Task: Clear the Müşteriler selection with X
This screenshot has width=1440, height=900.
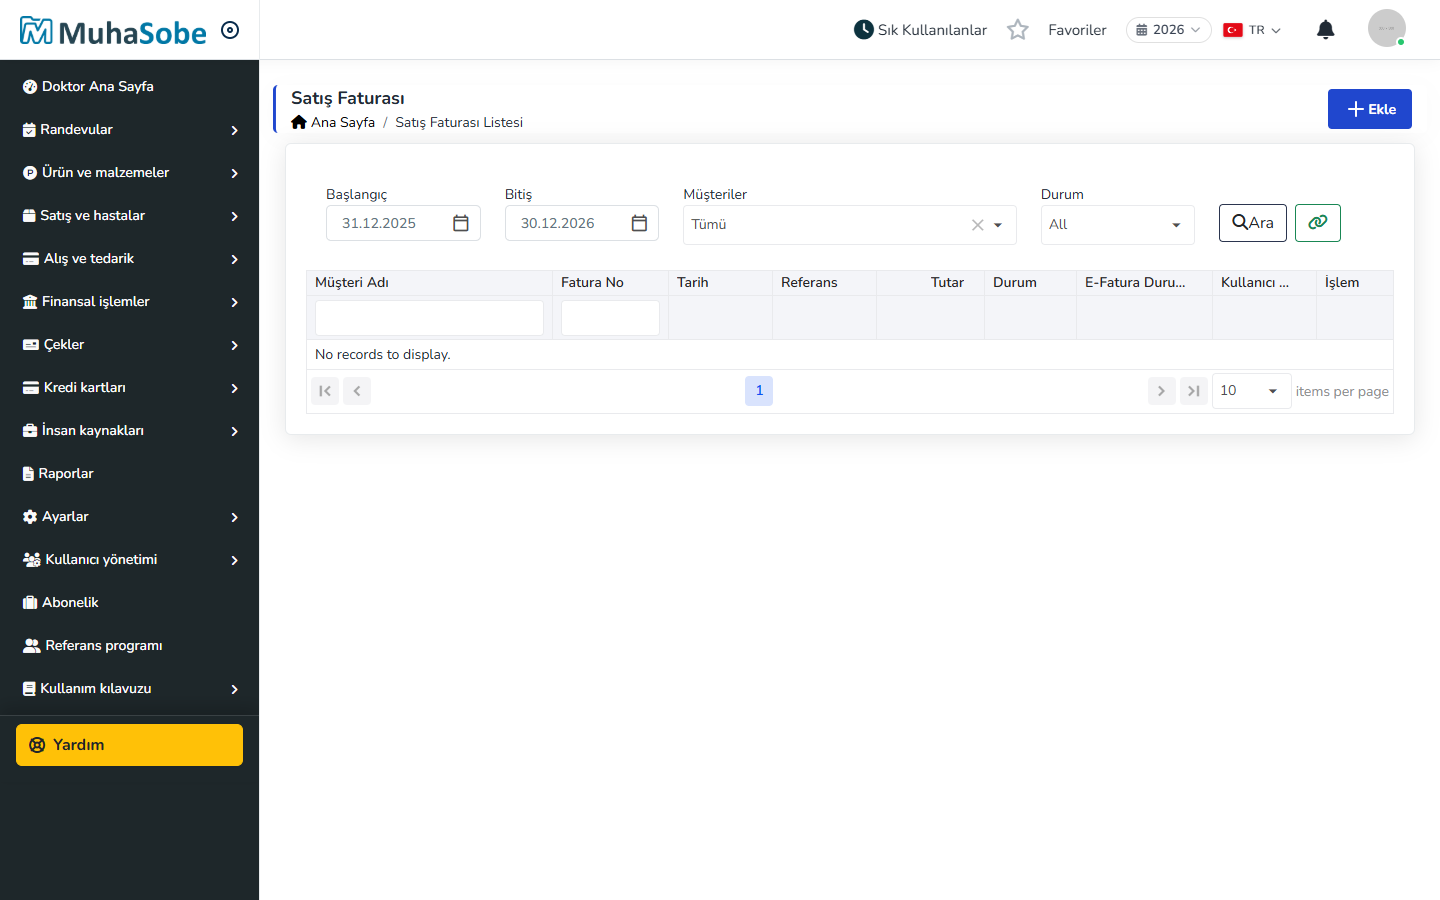Action: click(978, 225)
